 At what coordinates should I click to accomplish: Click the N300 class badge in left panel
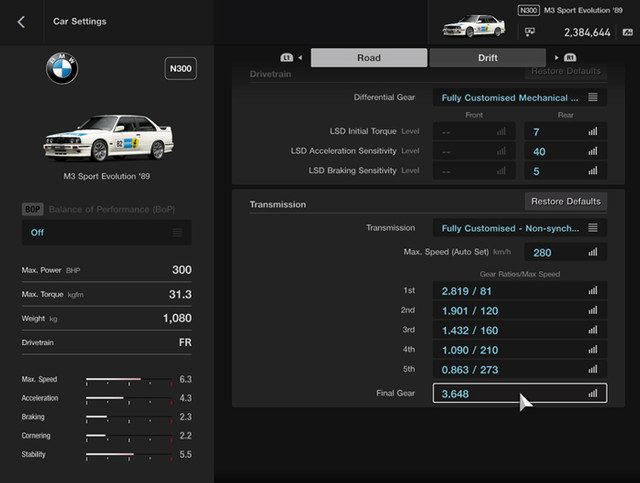click(x=180, y=69)
